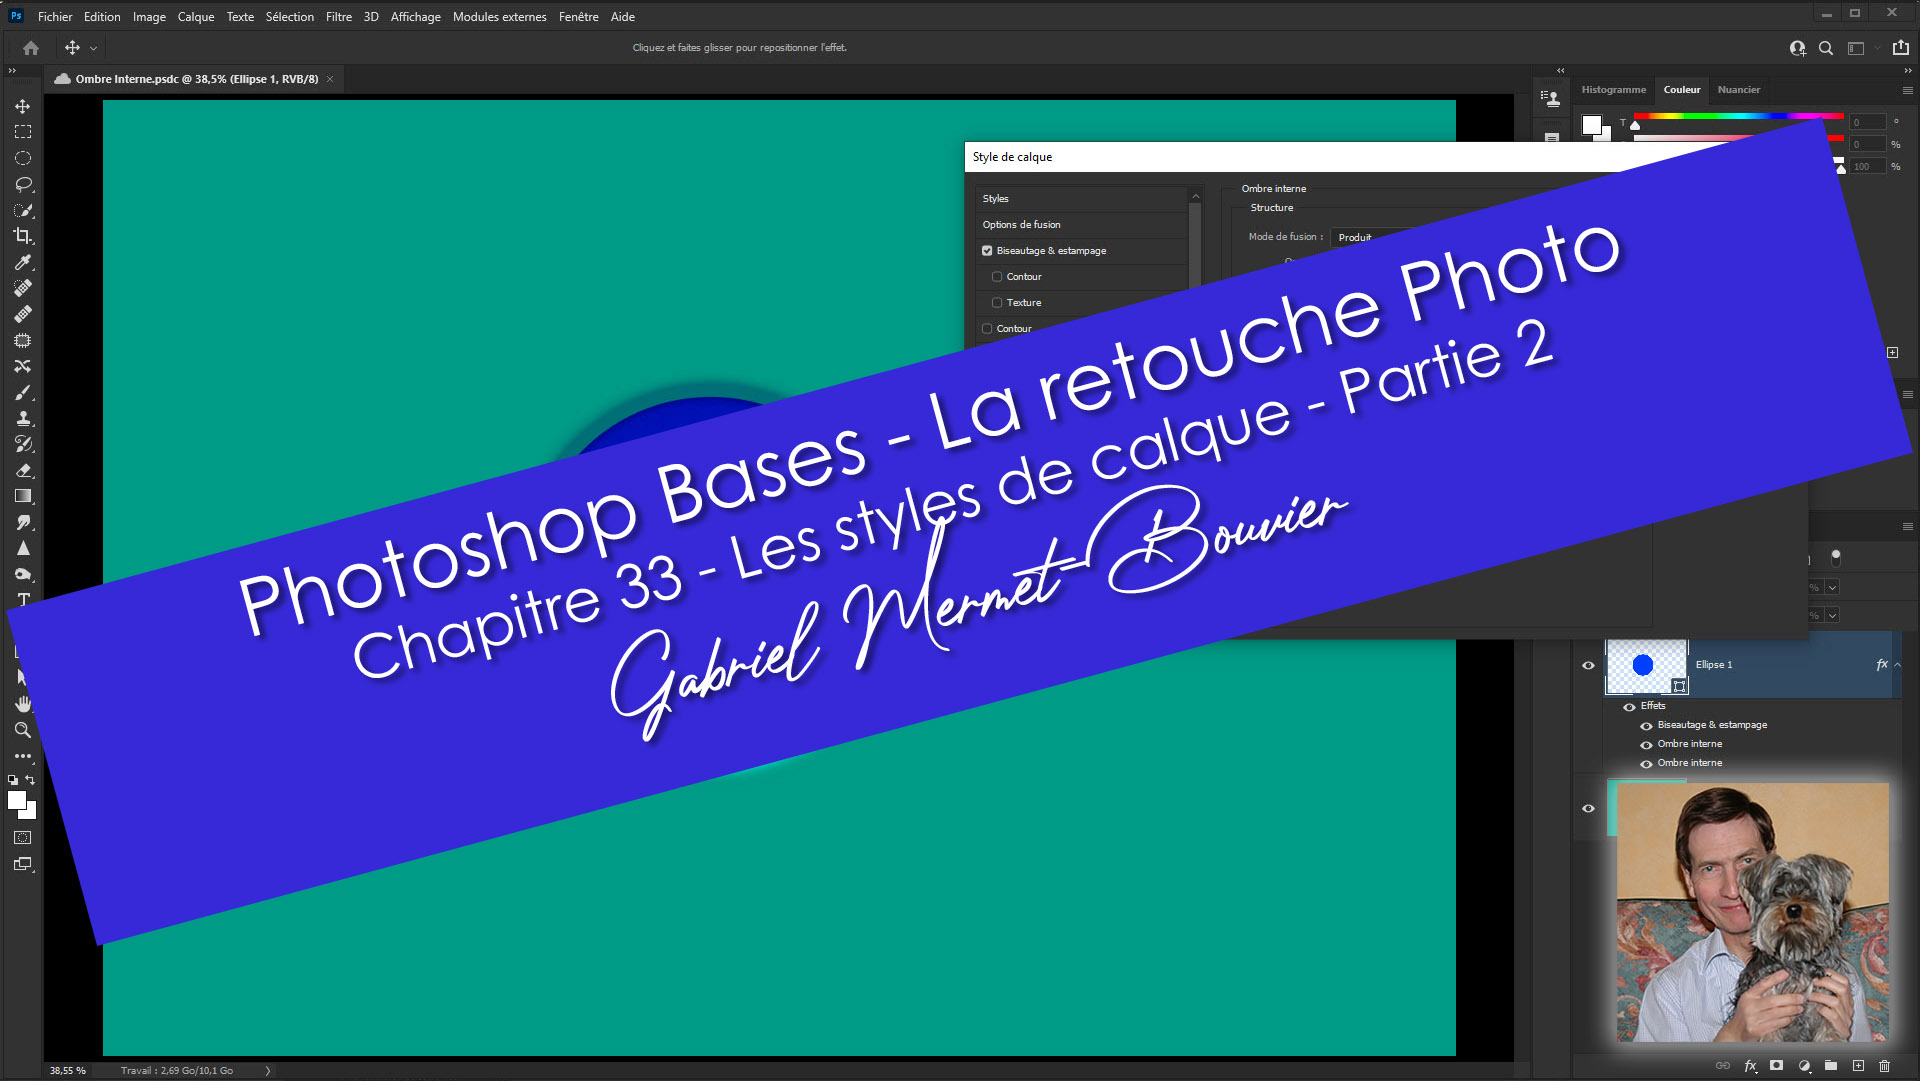1920x1081 pixels.
Task: Open the Filtre menu
Action: pos(338,17)
